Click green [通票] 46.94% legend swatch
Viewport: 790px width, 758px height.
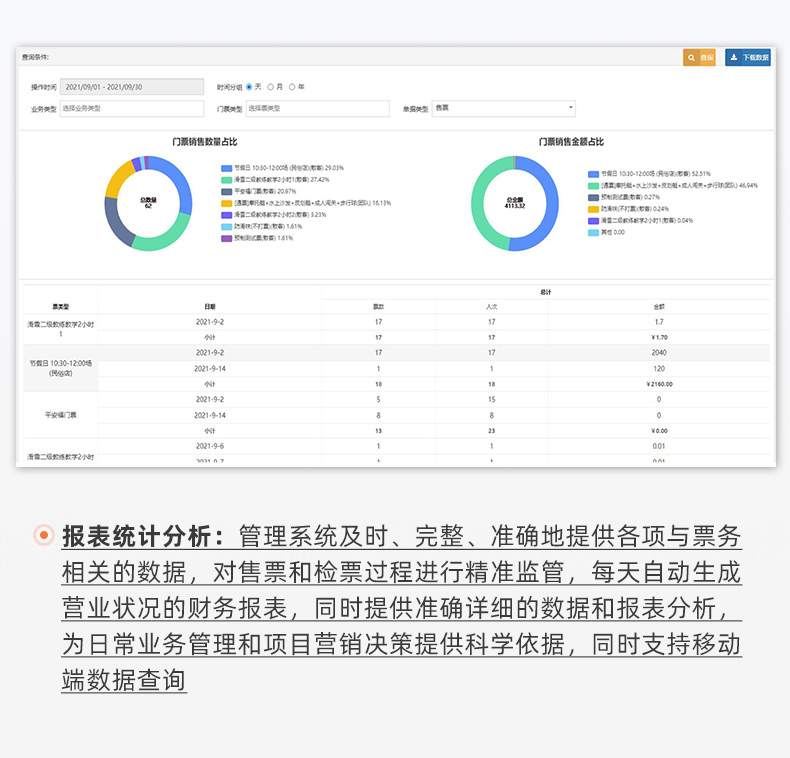point(593,185)
